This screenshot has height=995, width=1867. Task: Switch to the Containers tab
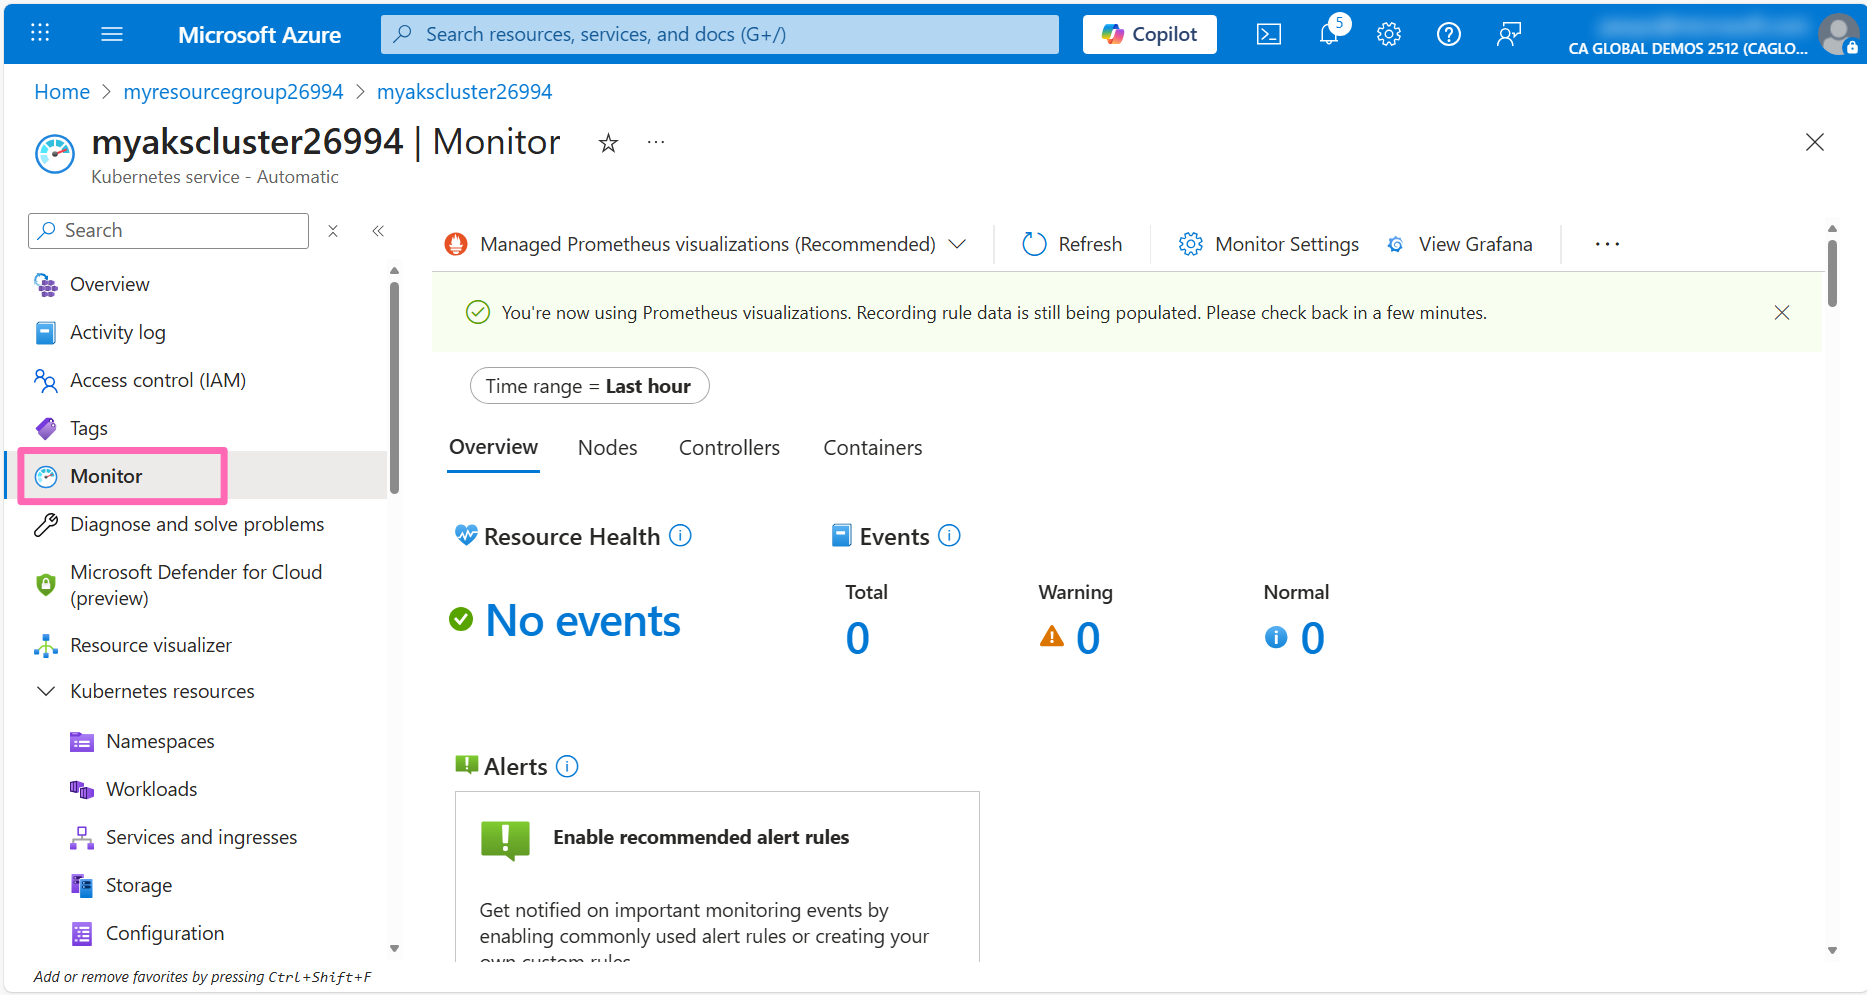(x=872, y=447)
